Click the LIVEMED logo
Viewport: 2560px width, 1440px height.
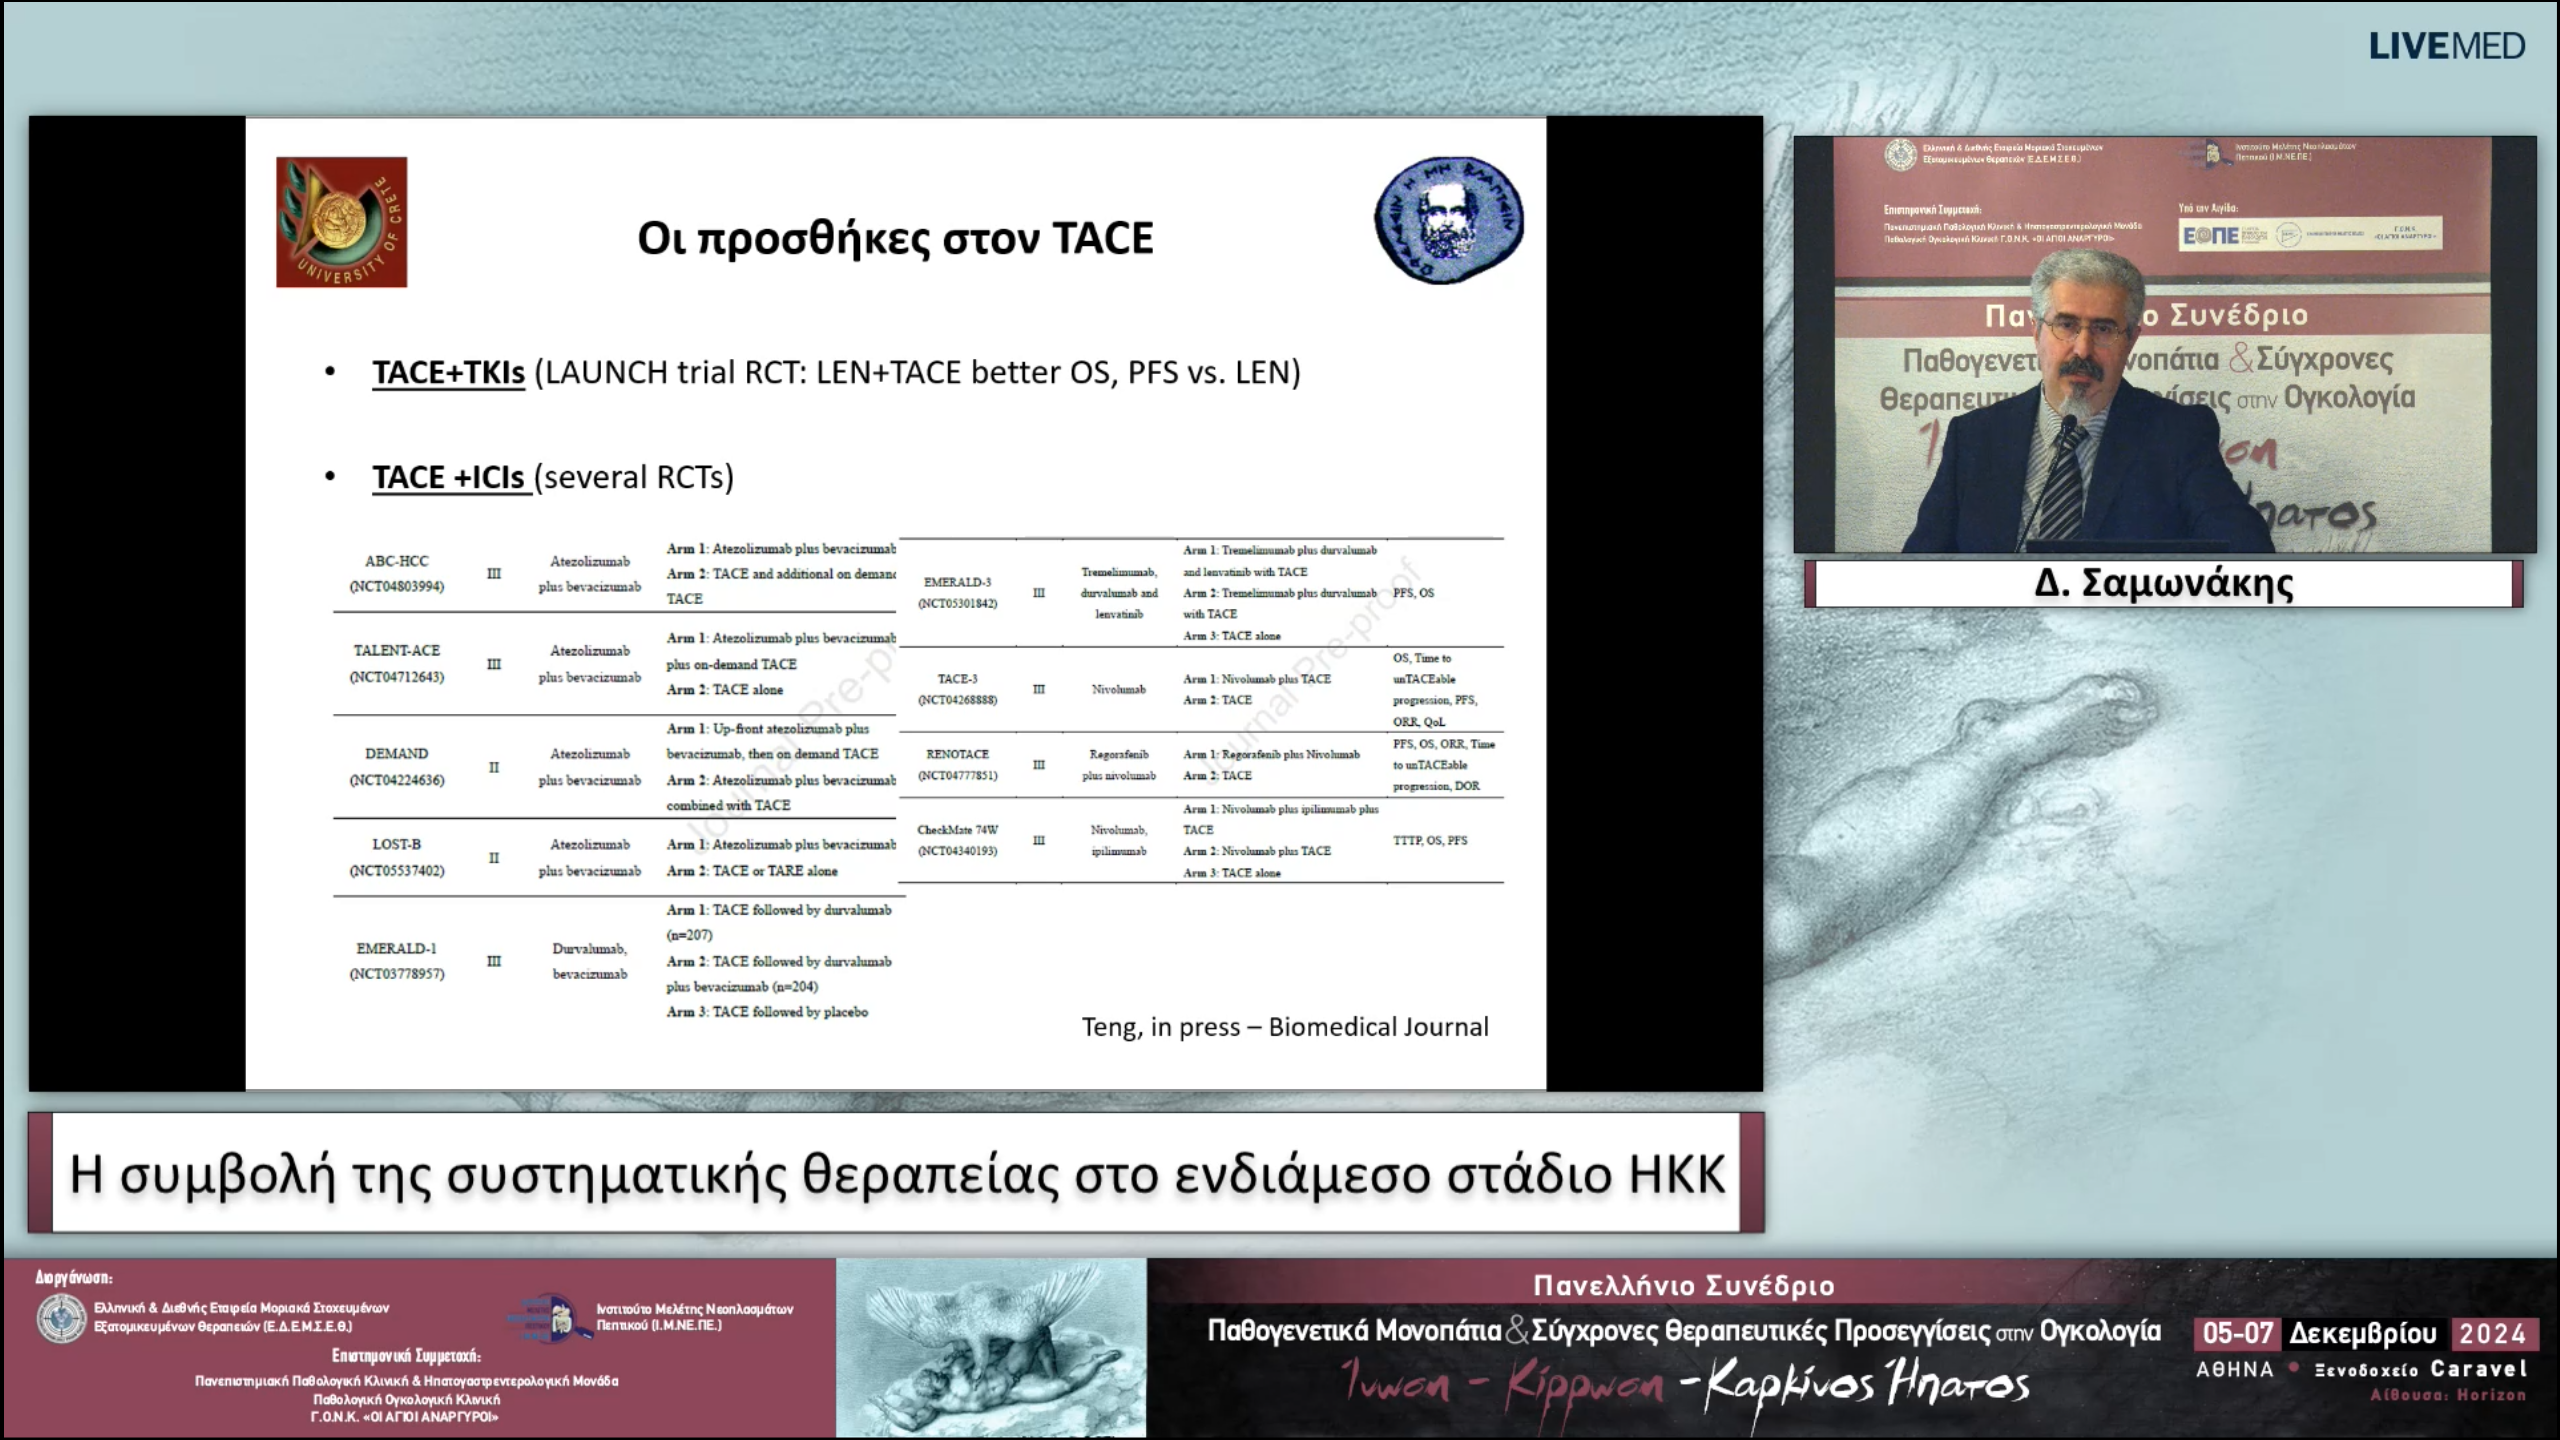2446,46
